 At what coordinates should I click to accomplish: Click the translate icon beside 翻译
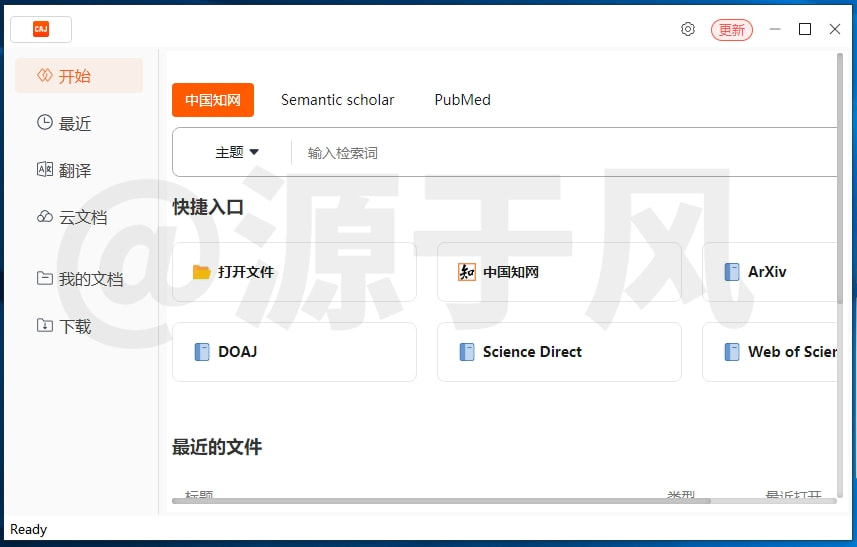(x=45, y=169)
